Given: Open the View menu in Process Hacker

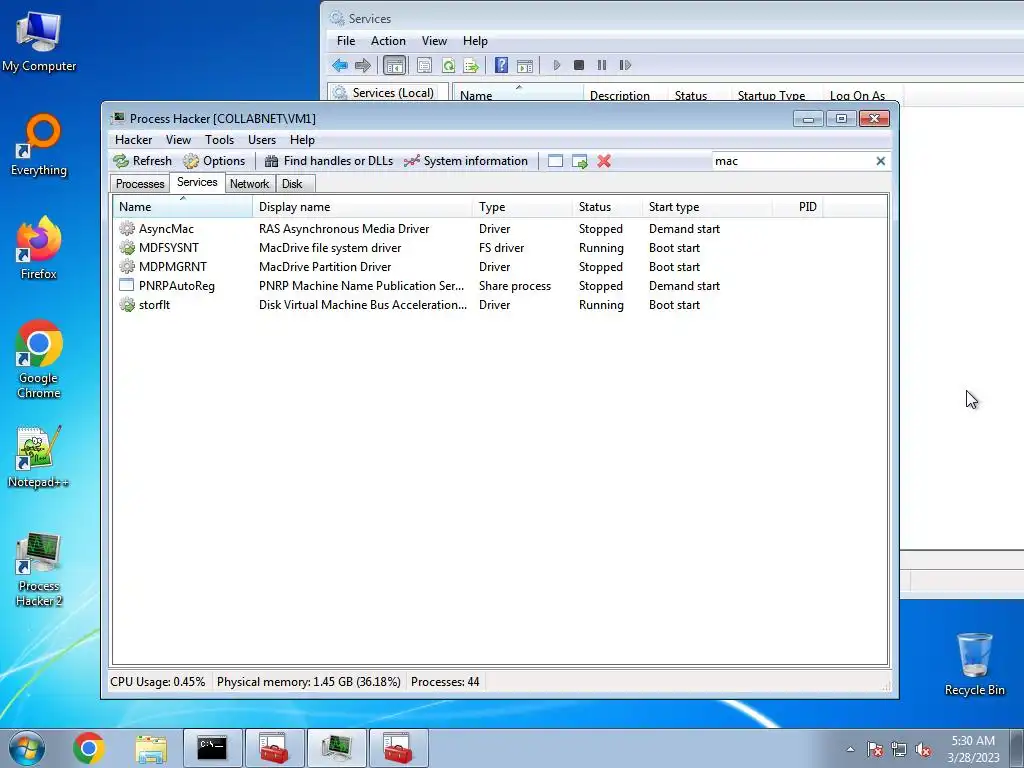Looking at the screenshot, I should tap(178, 140).
